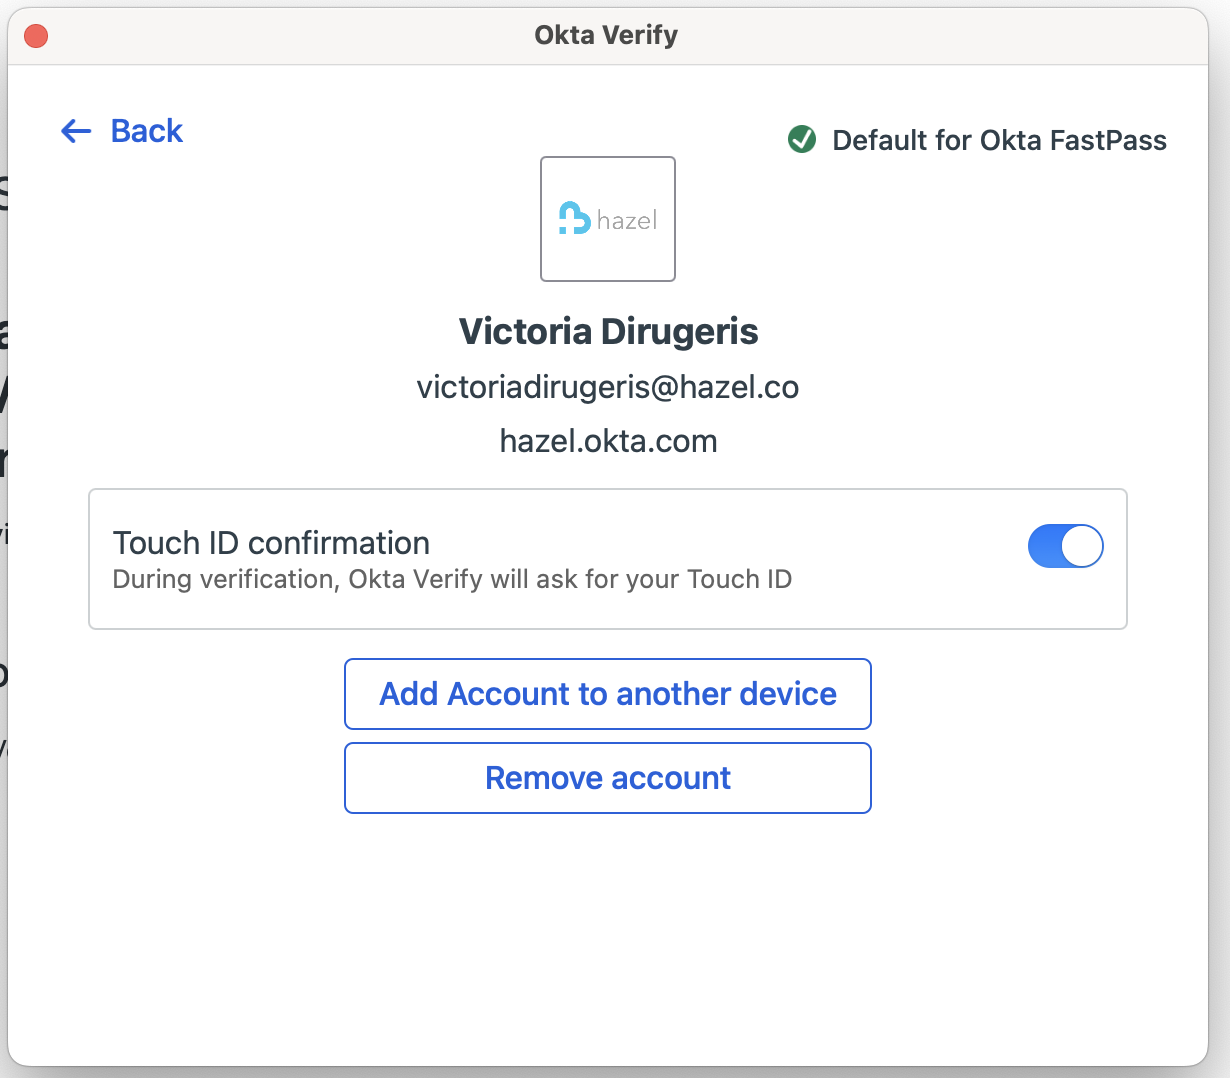Click the hazel.okta.com domain text
1230x1078 pixels.
(x=608, y=441)
